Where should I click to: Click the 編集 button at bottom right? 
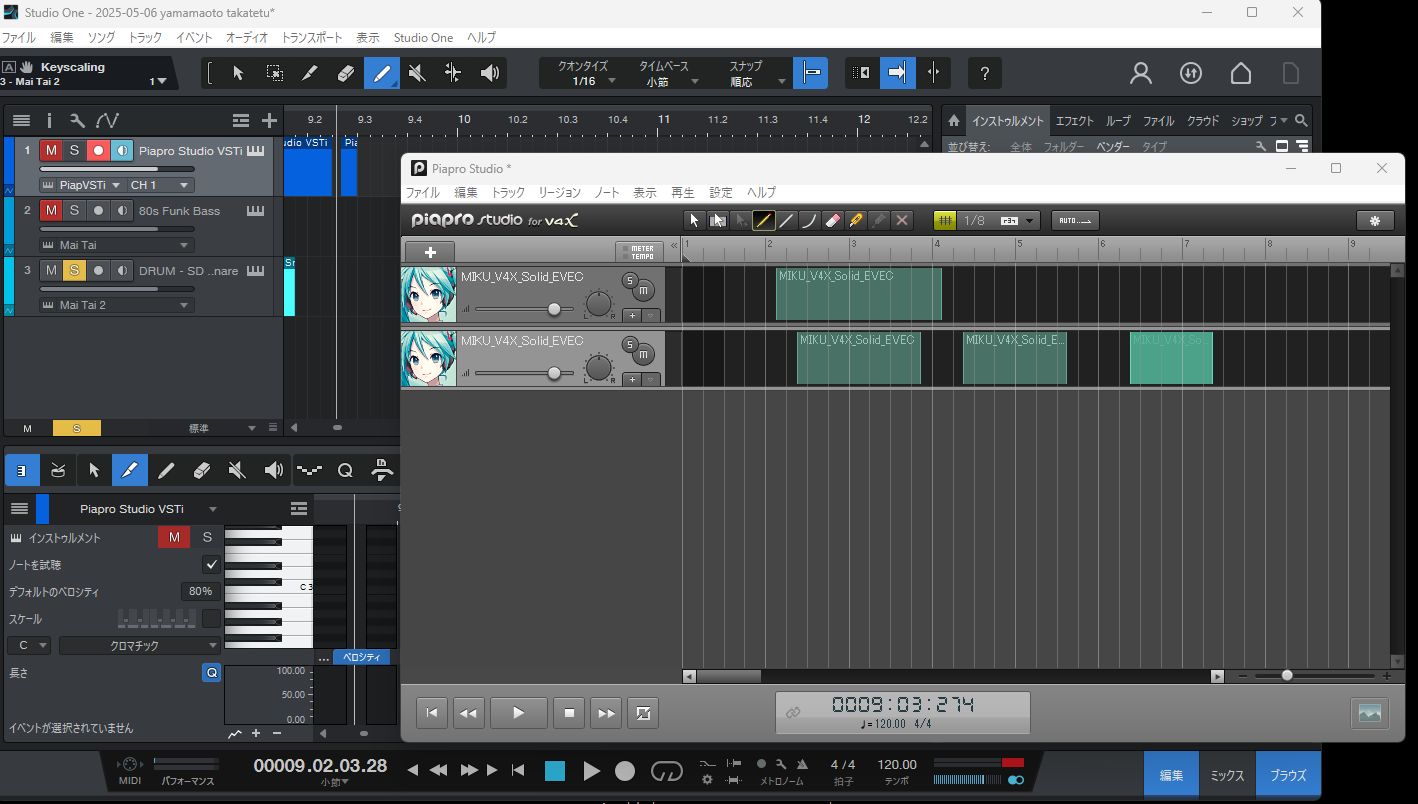pyautogui.click(x=1171, y=775)
